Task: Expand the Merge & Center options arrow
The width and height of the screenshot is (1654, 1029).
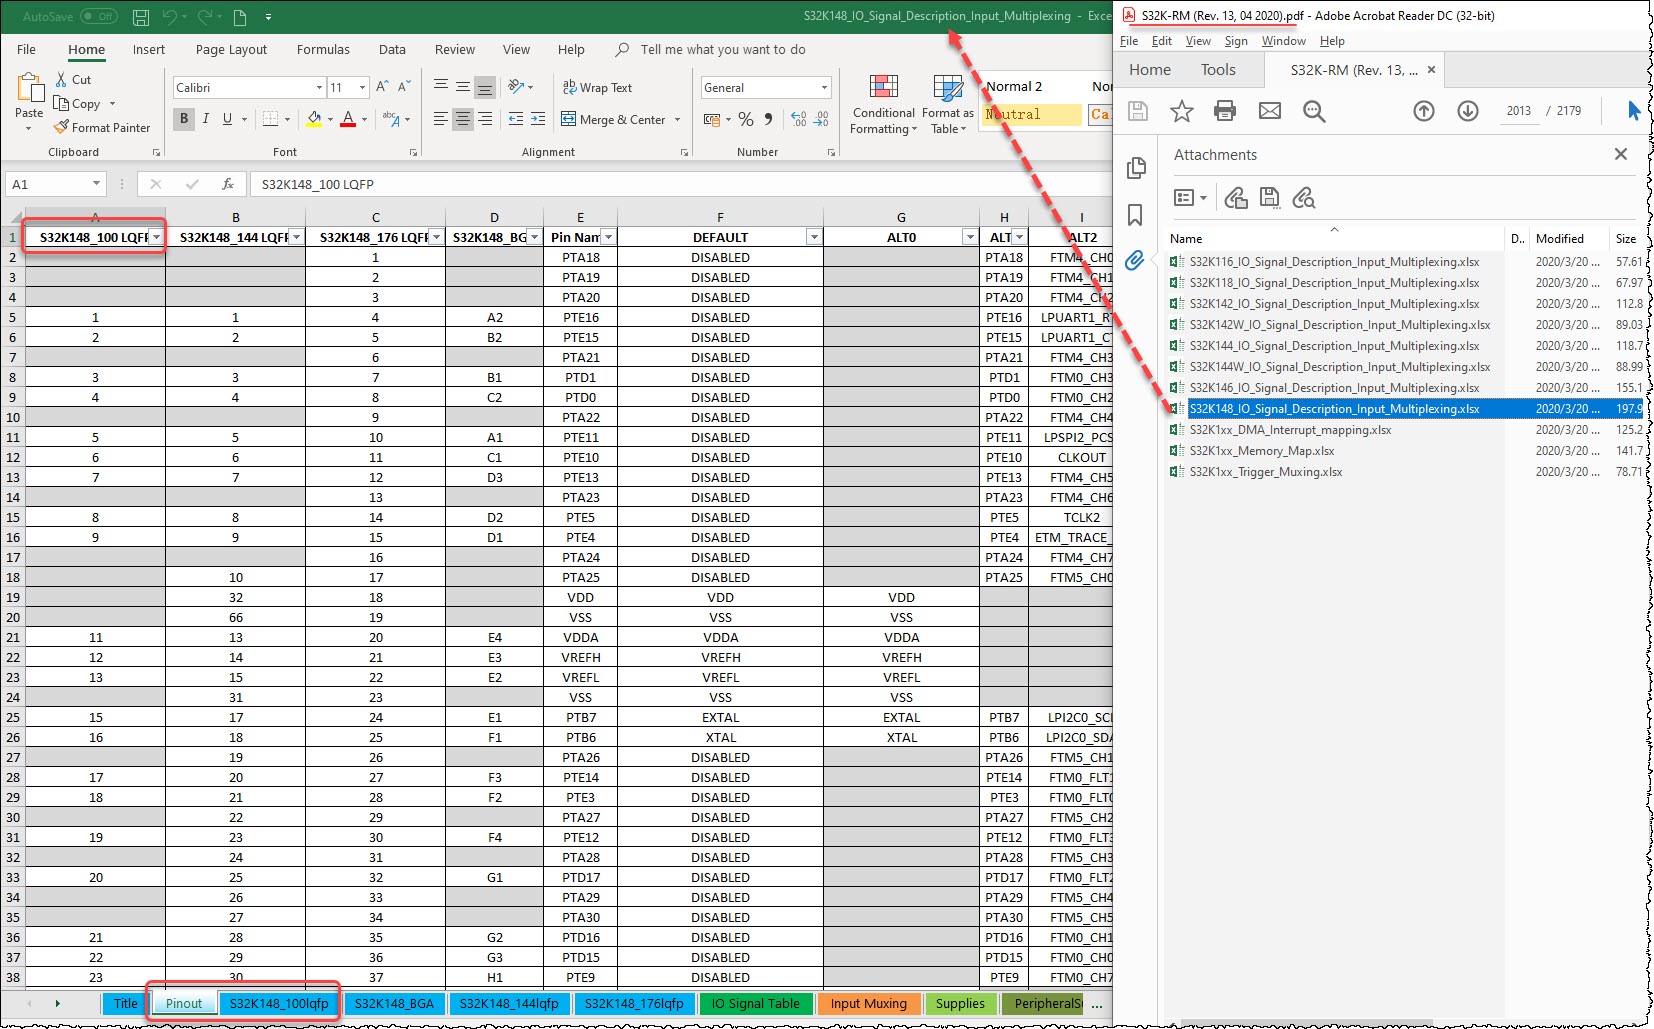Action: (679, 119)
